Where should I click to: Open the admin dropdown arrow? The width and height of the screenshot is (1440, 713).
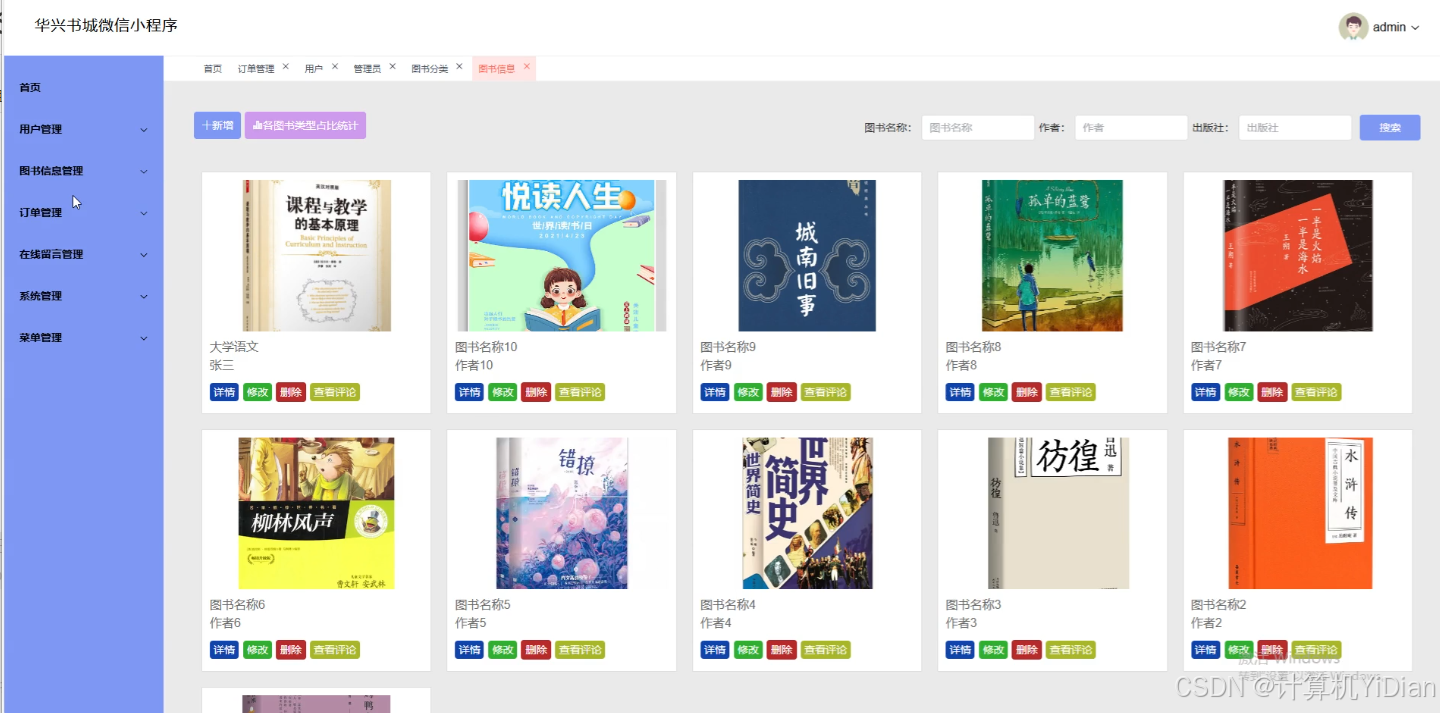point(1415,28)
